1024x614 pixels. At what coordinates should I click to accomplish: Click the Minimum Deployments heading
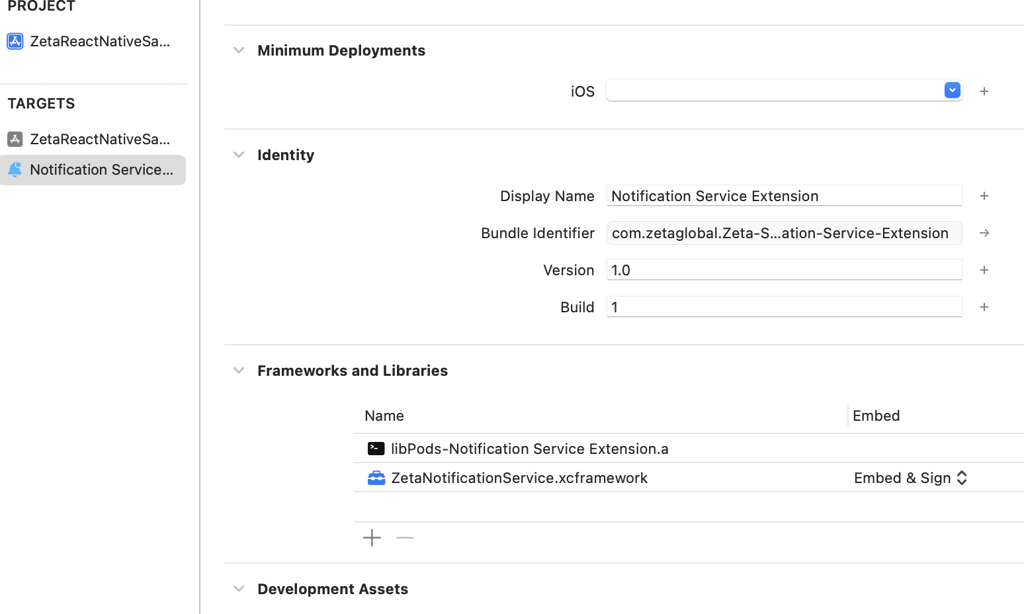tap(341, 50)
